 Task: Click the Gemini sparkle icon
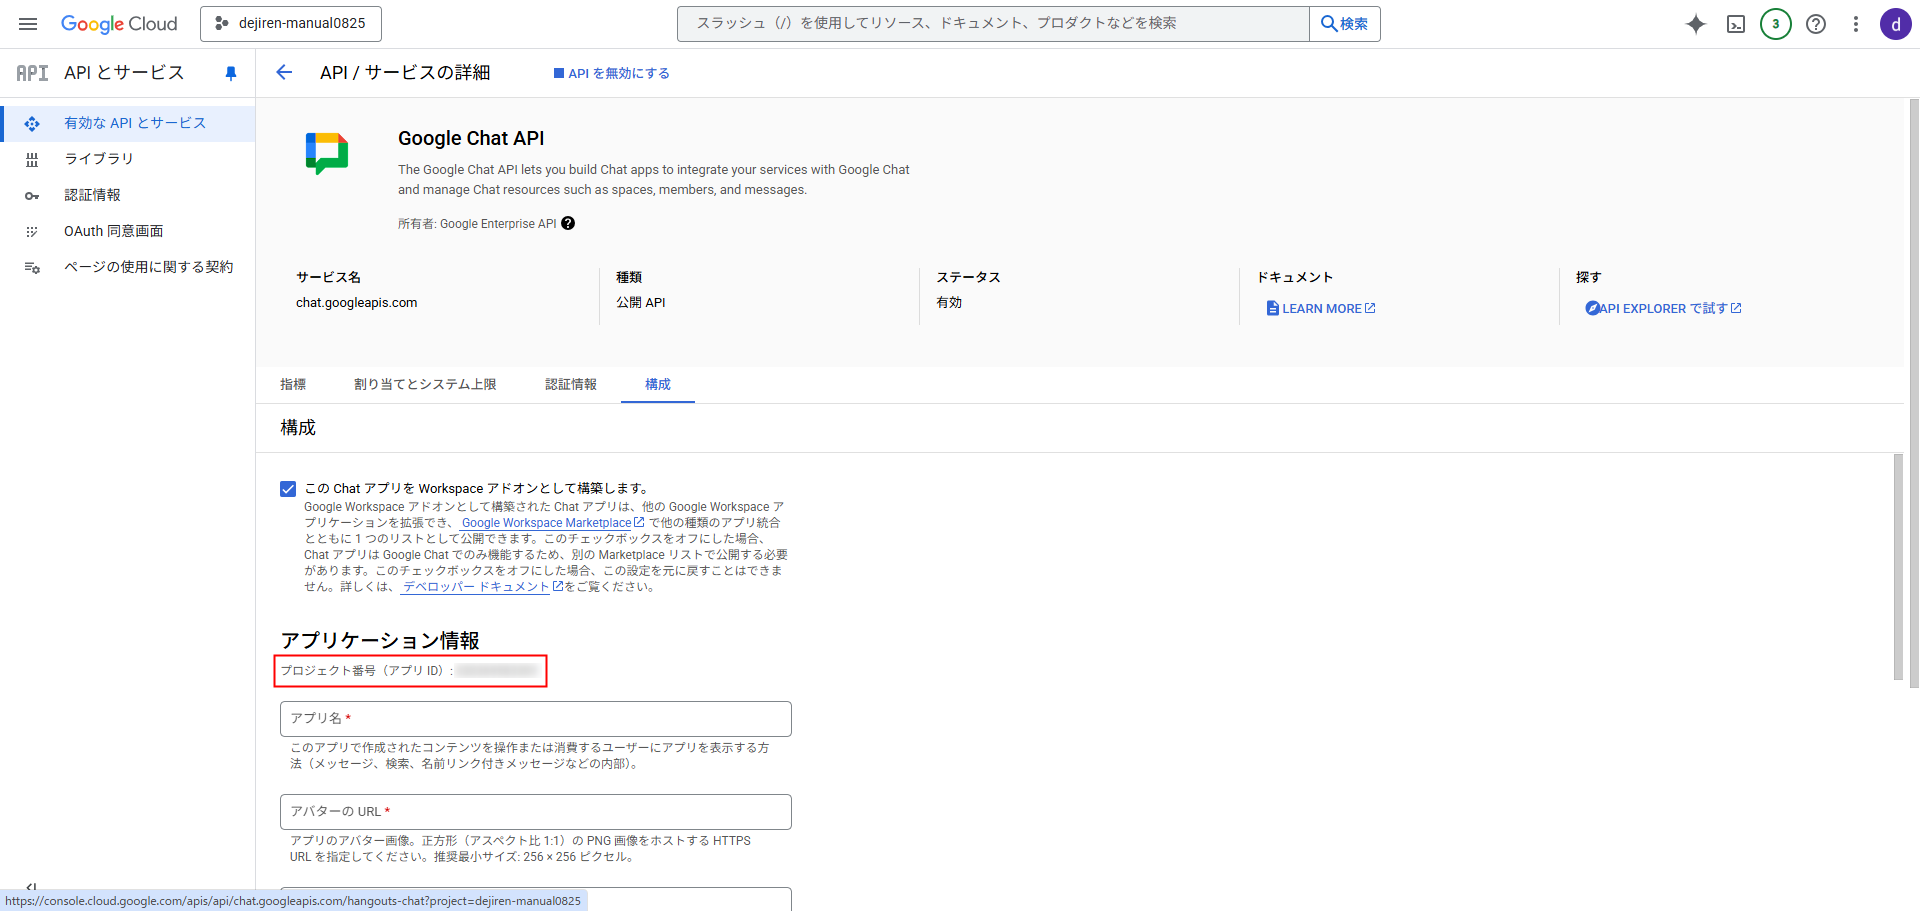click(1696, 24)
